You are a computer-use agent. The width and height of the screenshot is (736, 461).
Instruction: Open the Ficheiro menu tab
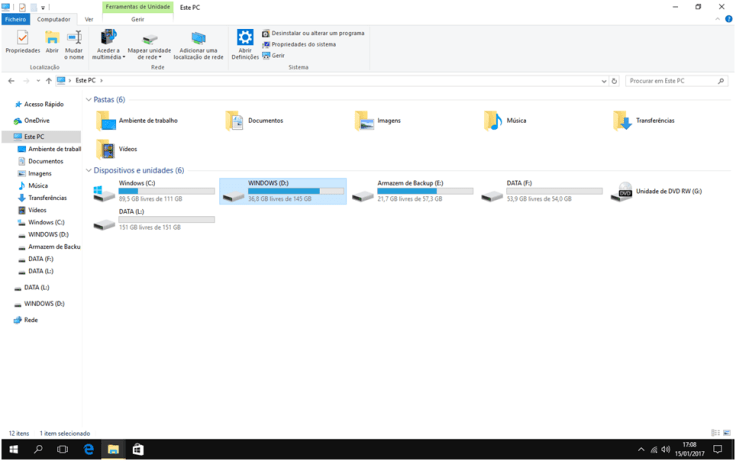[15, 19]
